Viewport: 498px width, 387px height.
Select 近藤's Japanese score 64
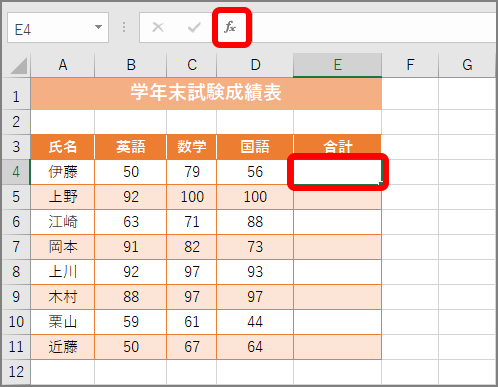pos(255,347)
